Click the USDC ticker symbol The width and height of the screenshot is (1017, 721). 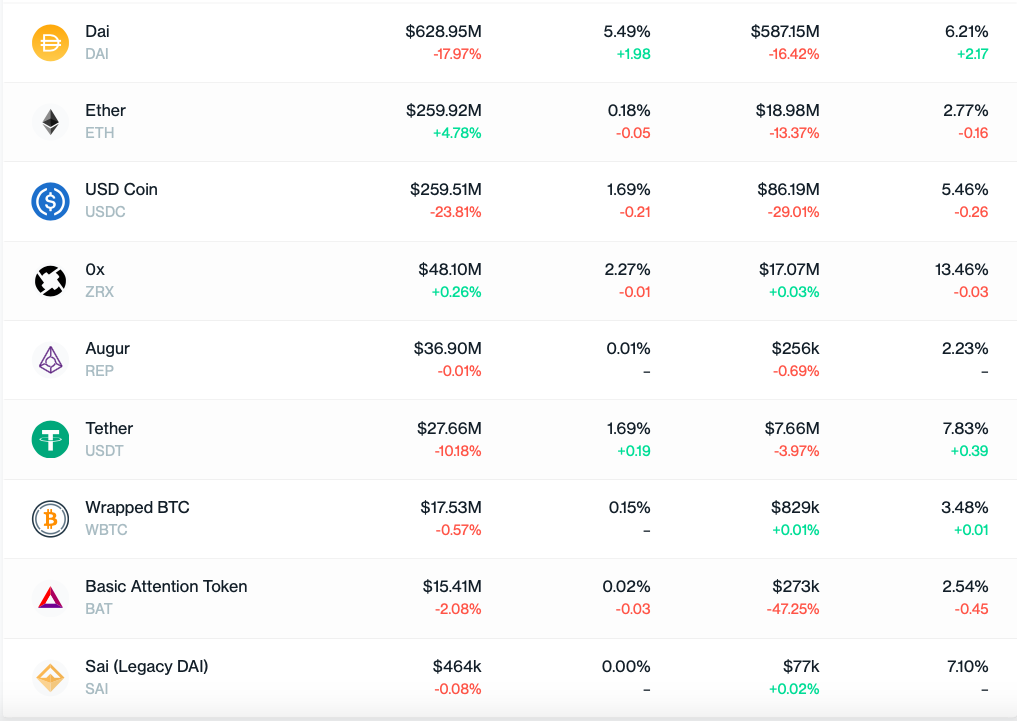pos(105,212)
